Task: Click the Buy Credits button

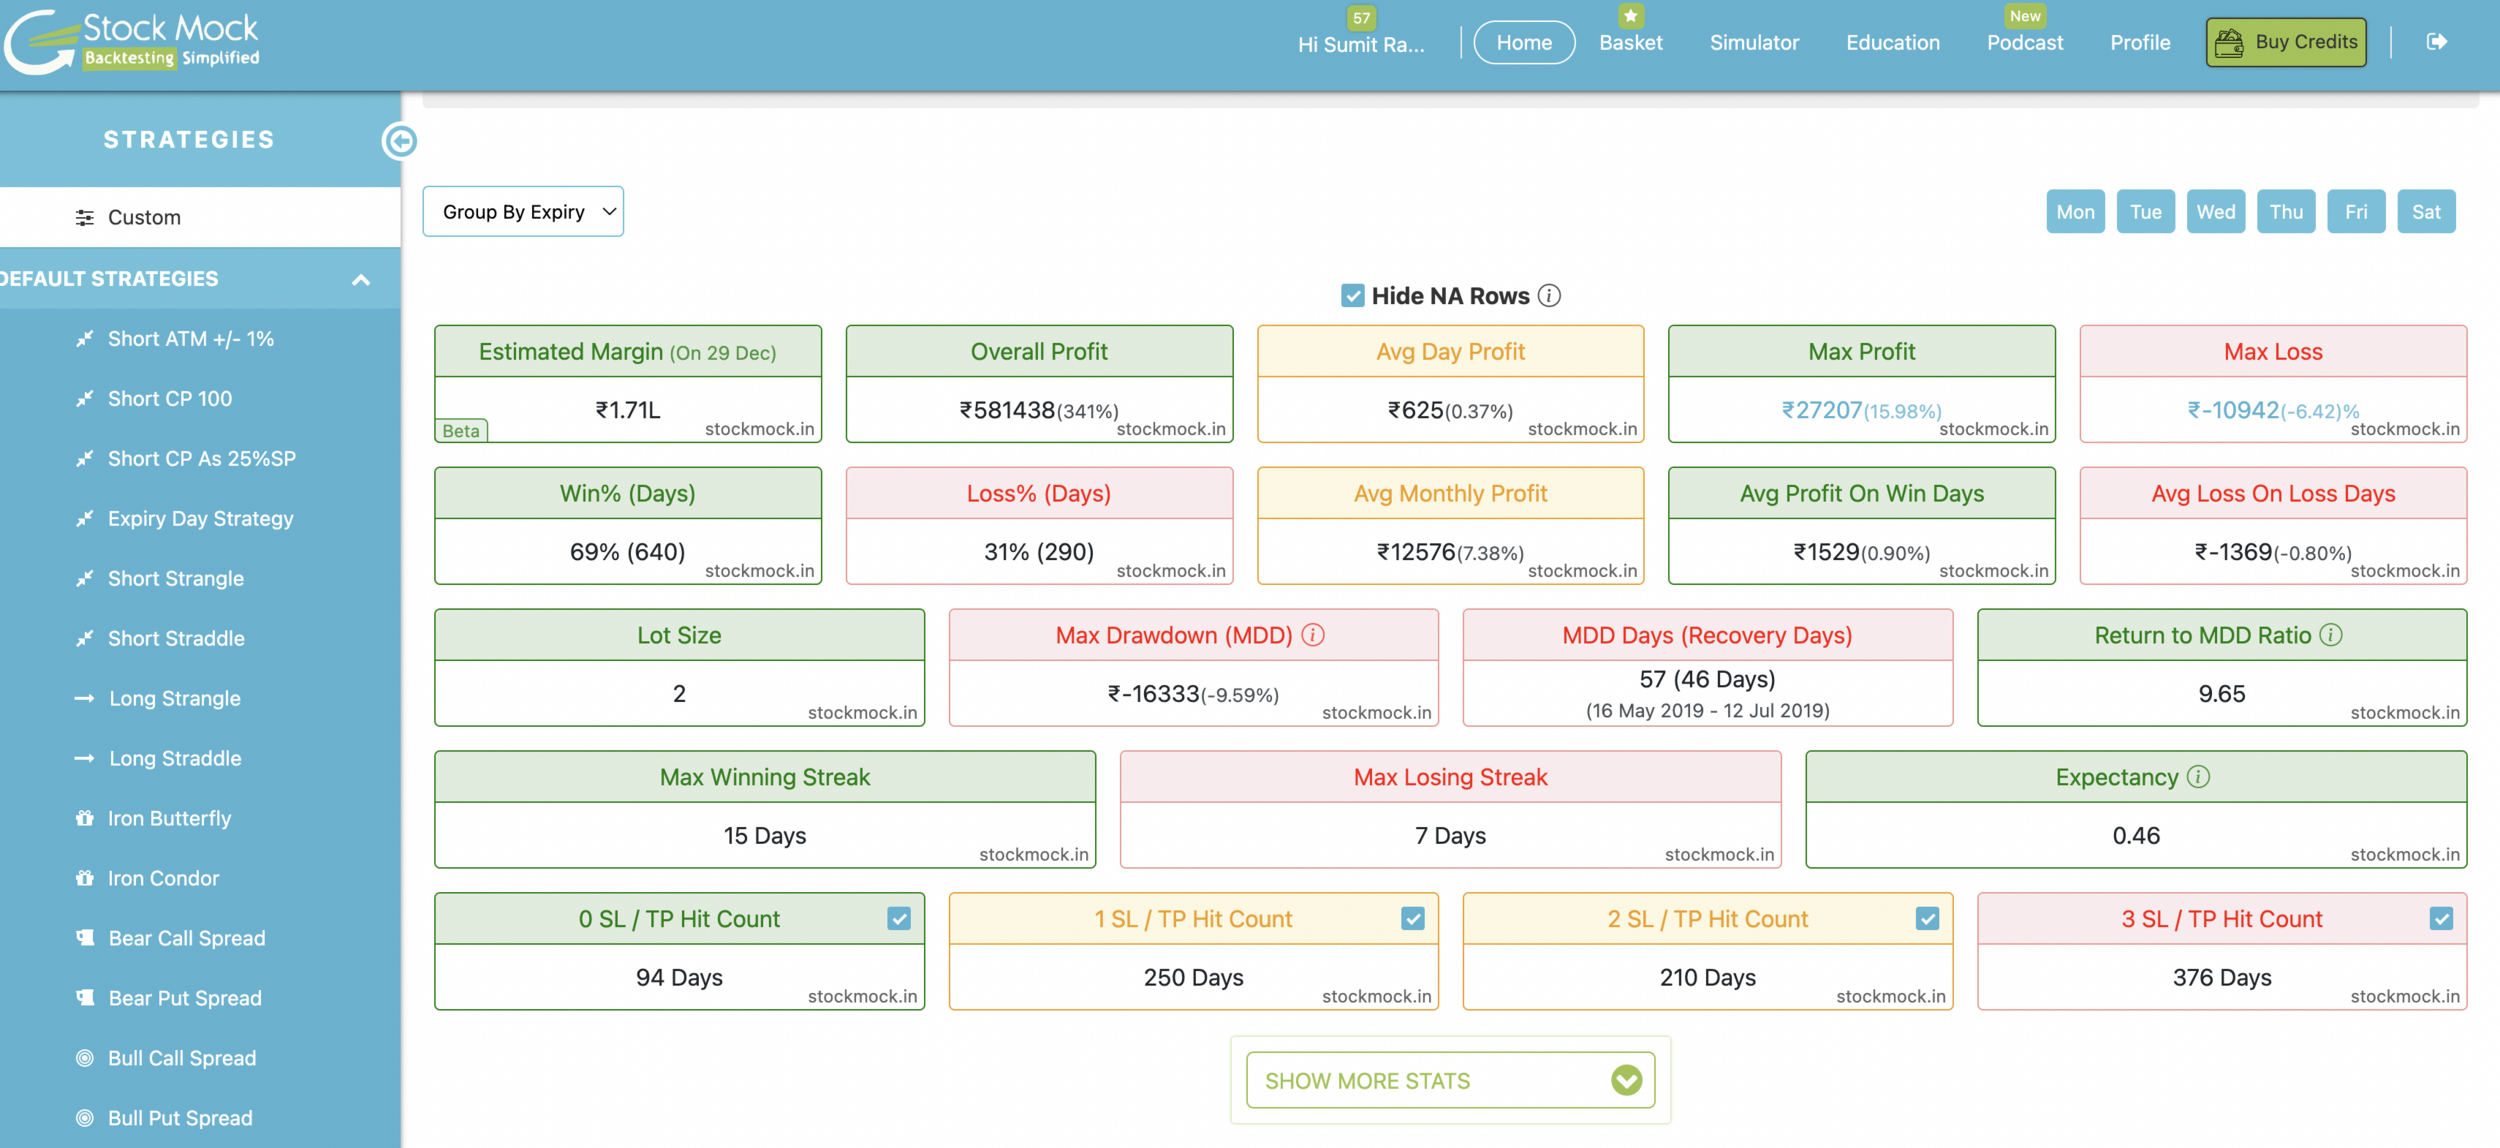Action: point(2286,43)
